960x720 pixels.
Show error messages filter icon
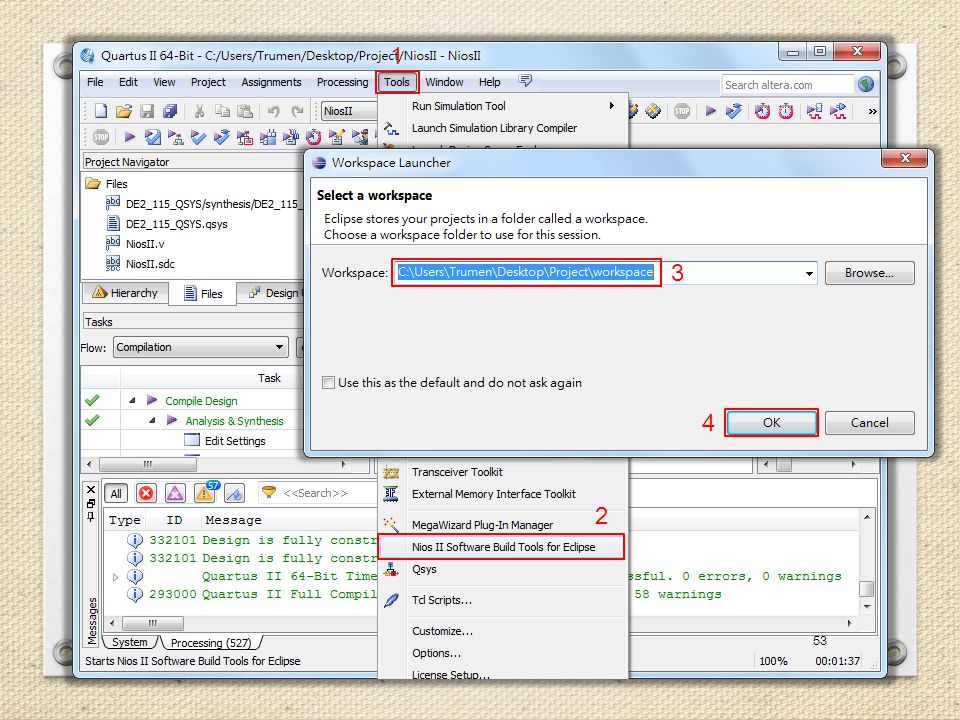(146, 493)
